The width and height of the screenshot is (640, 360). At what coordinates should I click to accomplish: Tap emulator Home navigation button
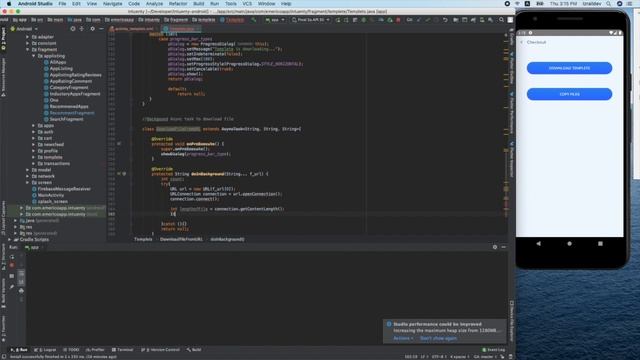(x=569, y=244)
